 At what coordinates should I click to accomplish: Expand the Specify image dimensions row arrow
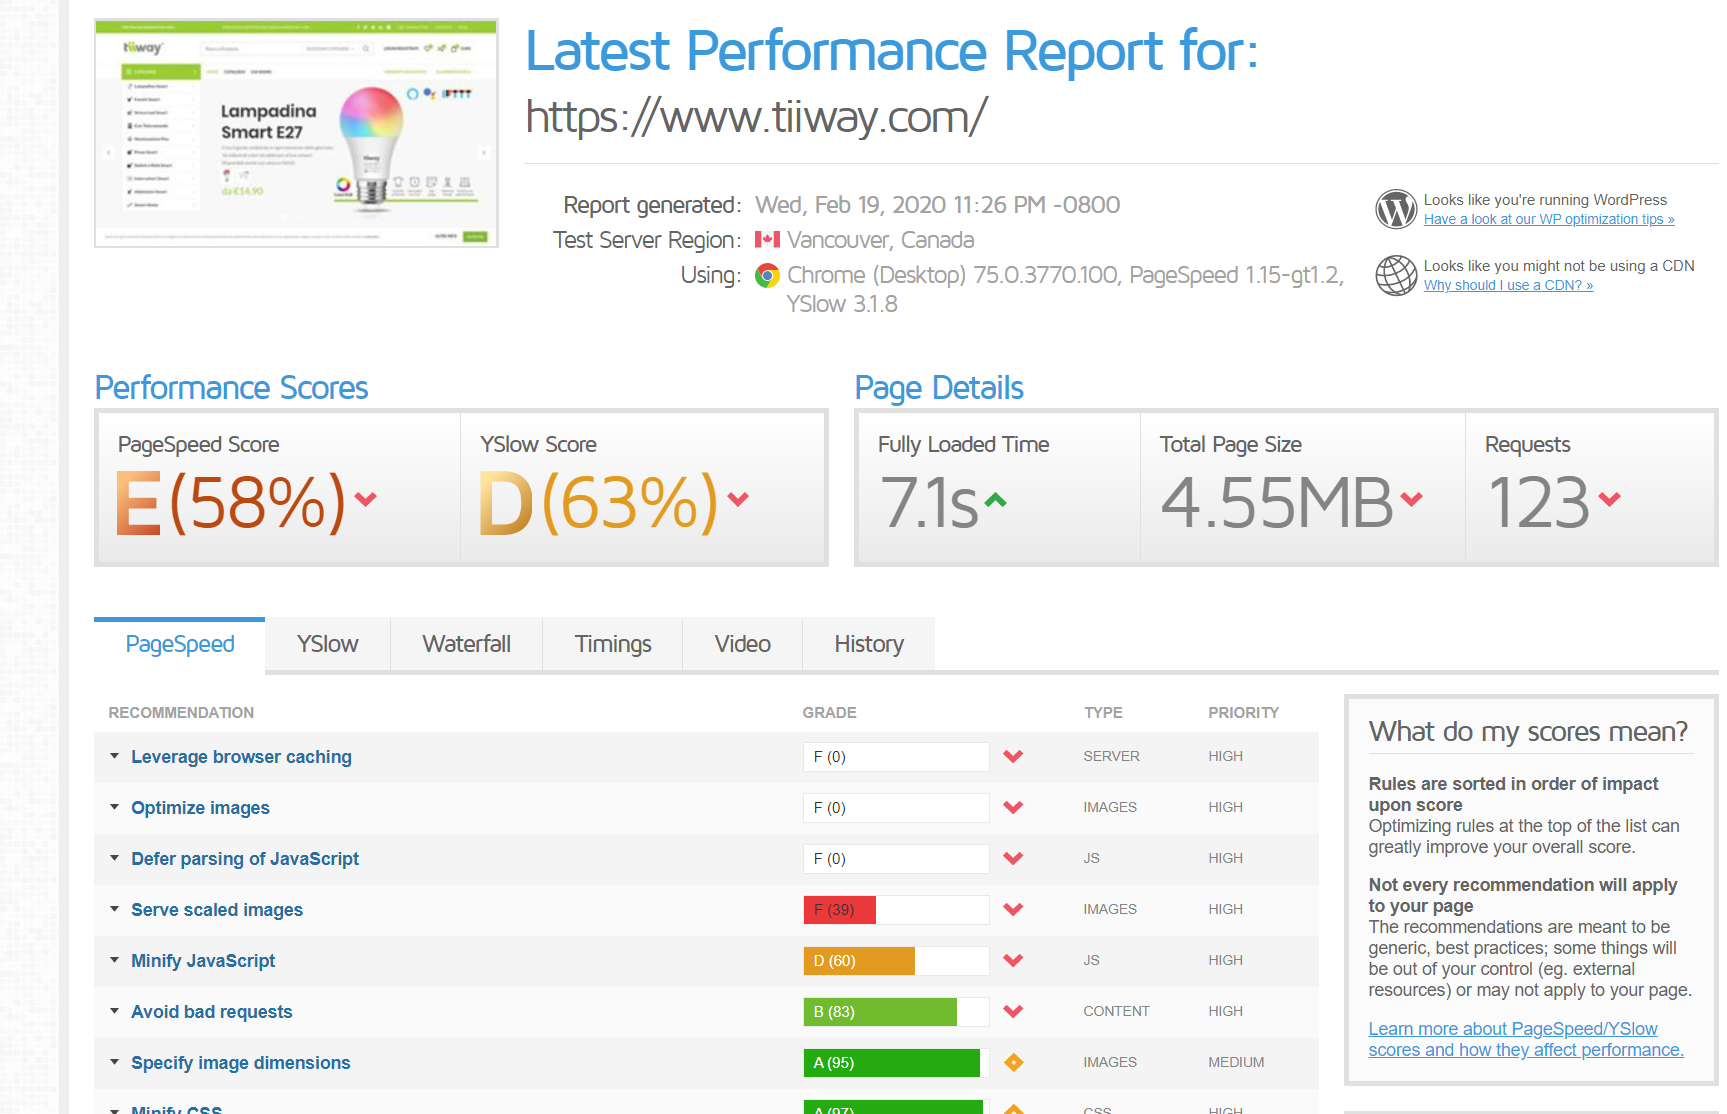point(114,1062)
